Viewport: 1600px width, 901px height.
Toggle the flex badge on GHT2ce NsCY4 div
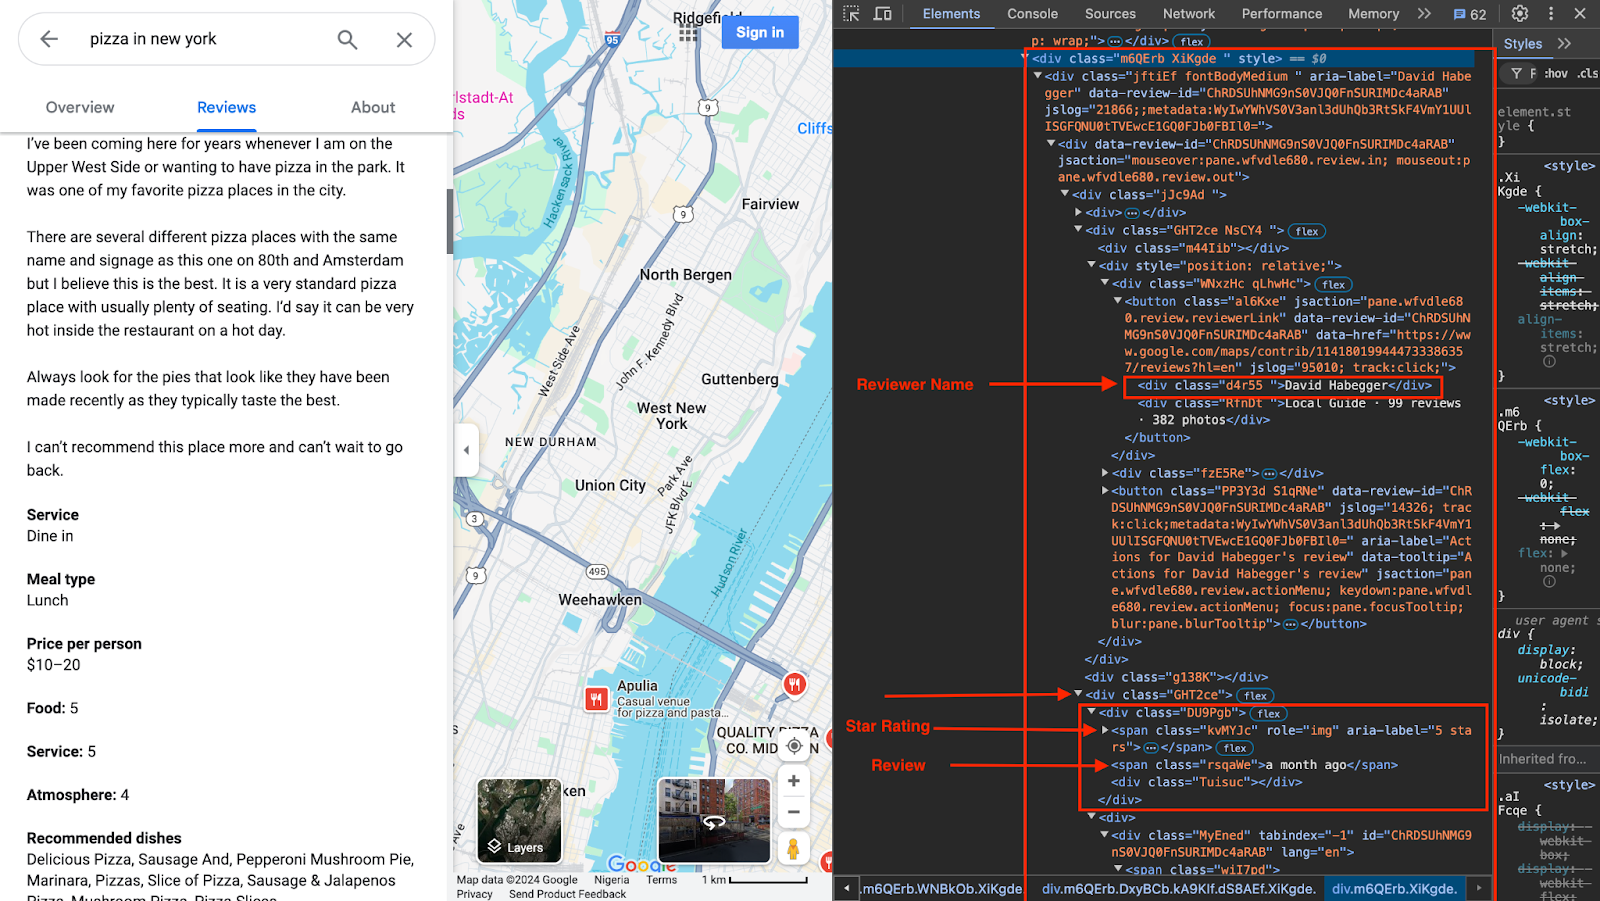point(1306,231)
